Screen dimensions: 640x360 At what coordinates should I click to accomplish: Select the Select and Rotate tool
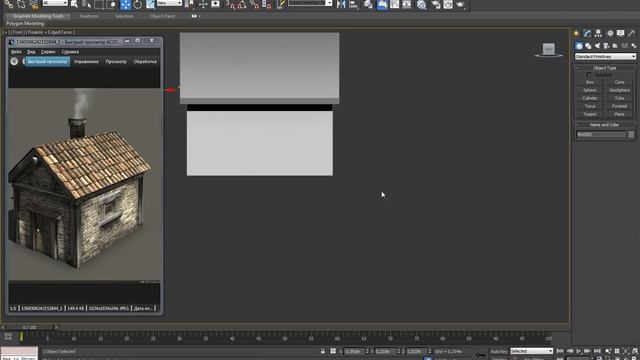pos(138,4)
